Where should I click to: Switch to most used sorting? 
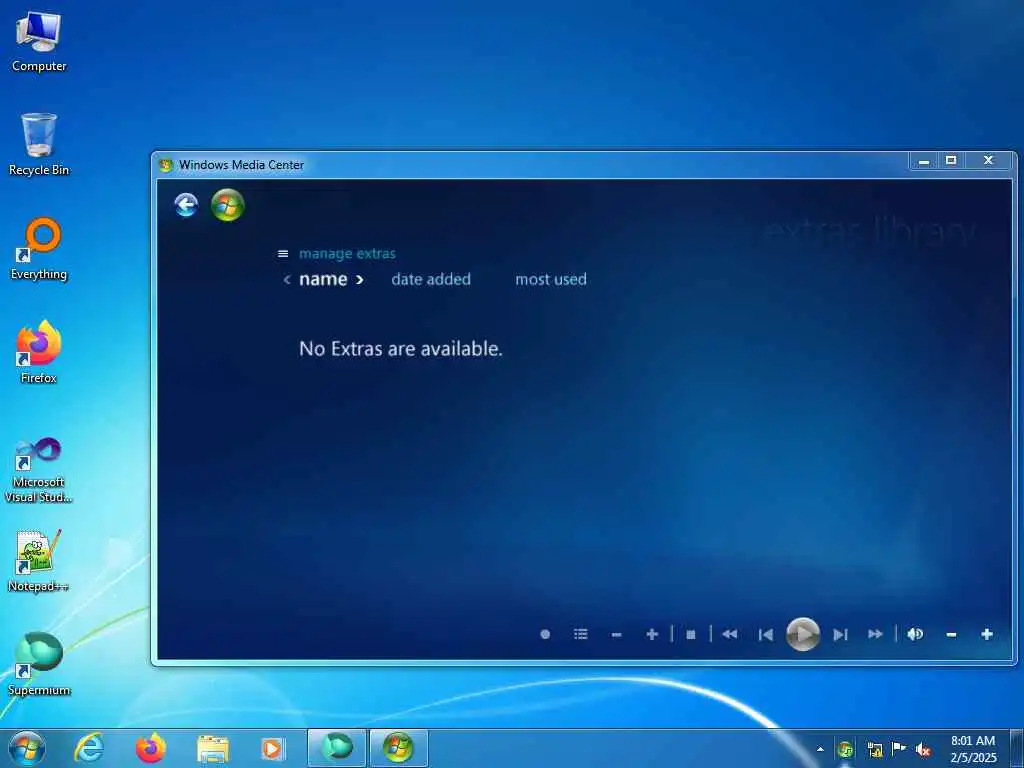[551, 279]
